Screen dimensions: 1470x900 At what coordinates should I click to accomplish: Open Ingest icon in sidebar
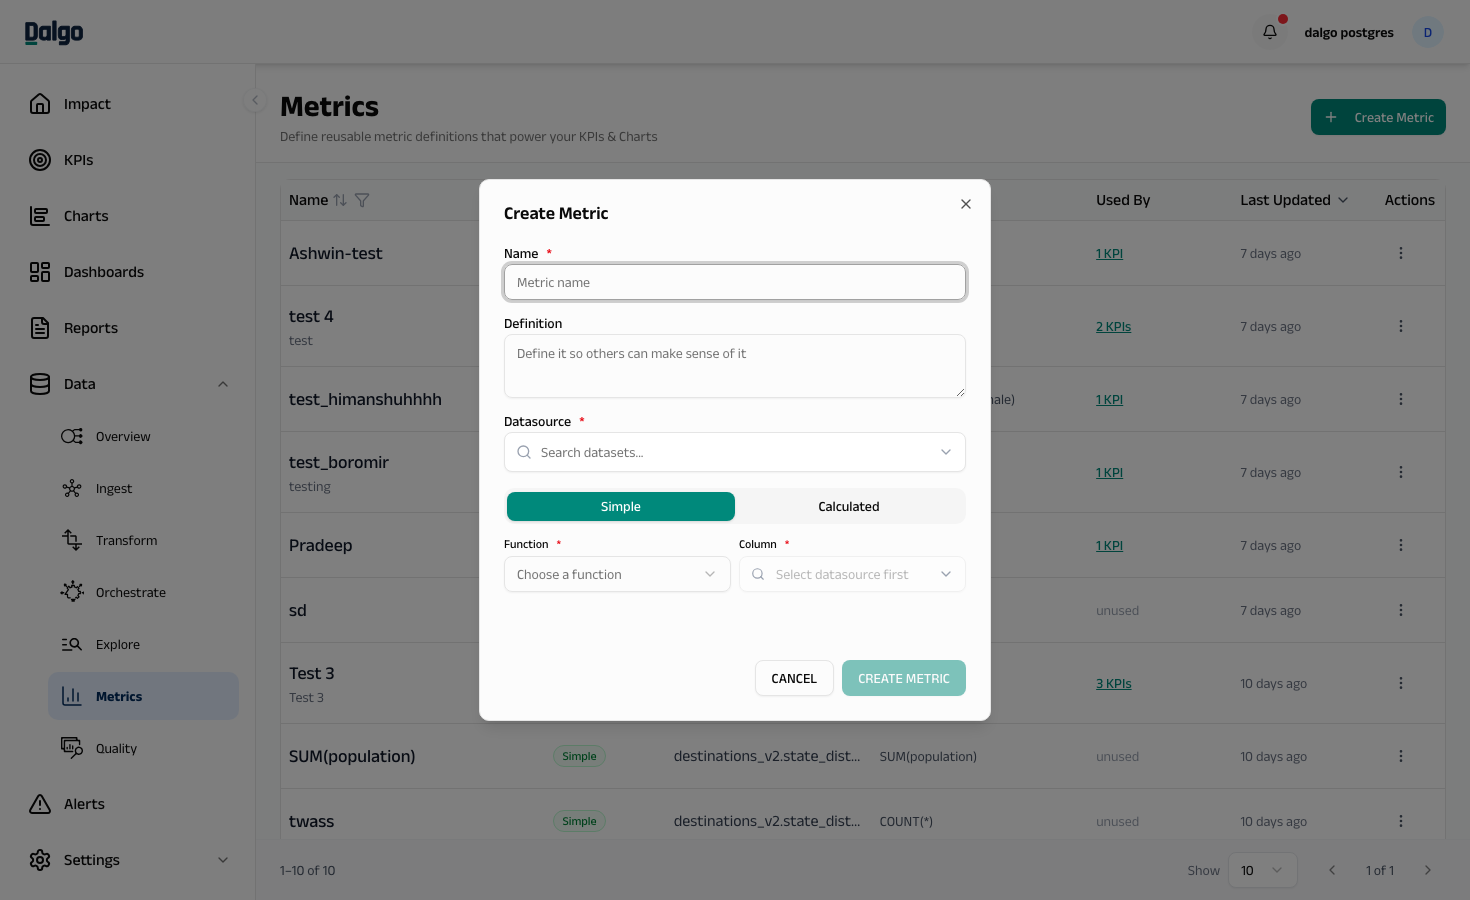(72, 489)
